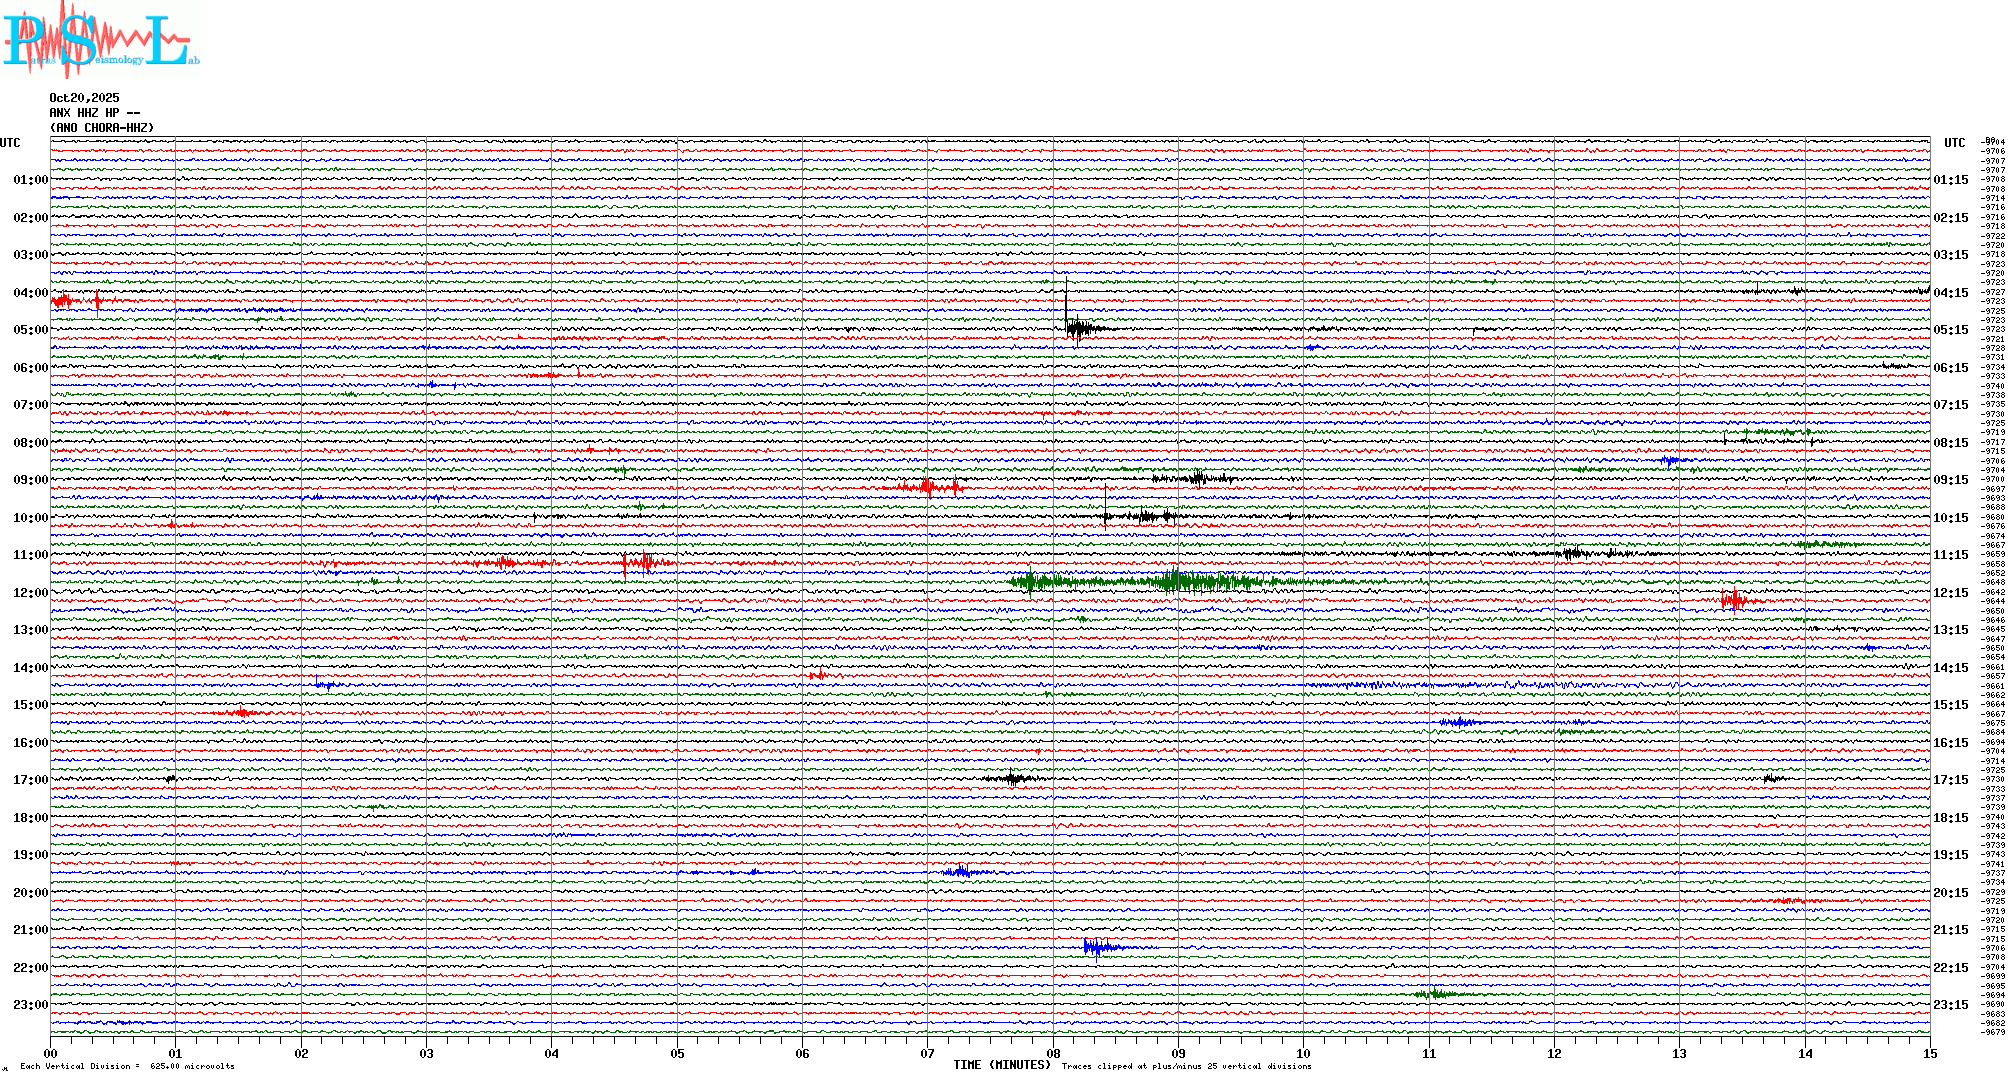The image size is (2010, 1080).
Task: Select the 05:00 hour label
Action: coord(30,330)
